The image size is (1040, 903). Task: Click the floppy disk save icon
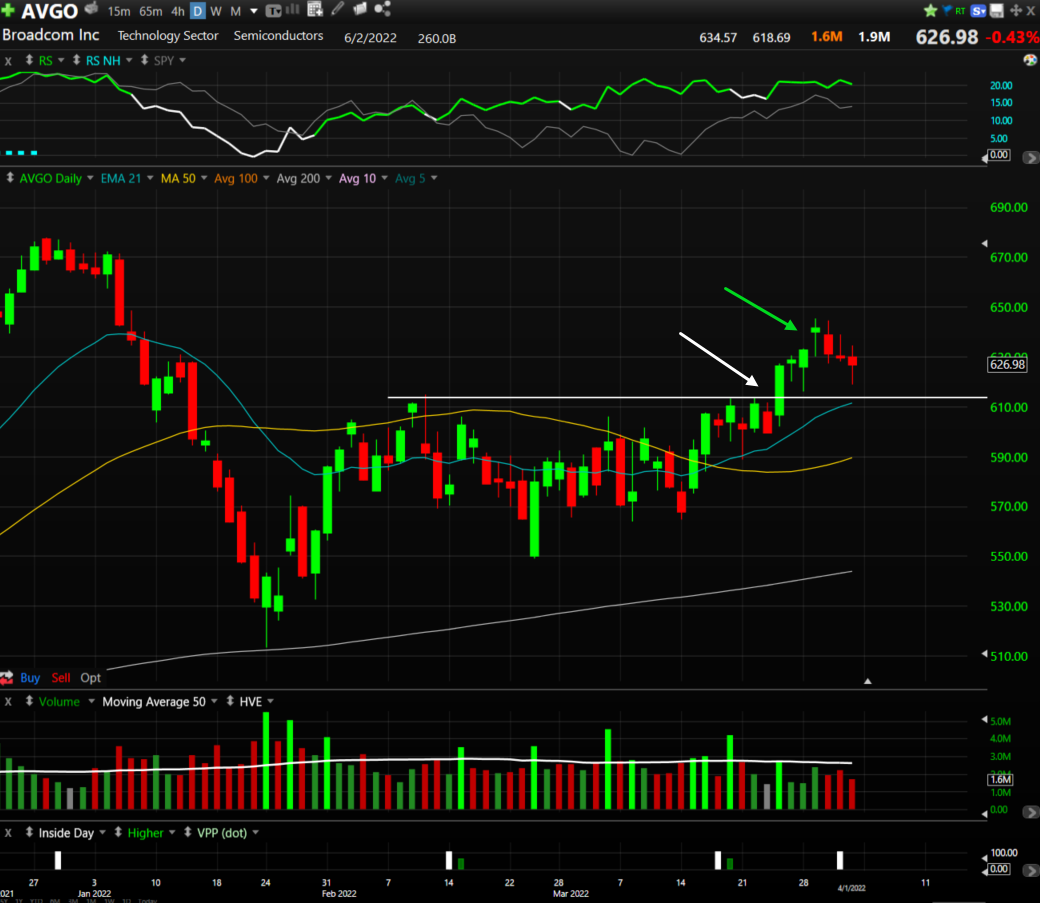coord(996,11)
